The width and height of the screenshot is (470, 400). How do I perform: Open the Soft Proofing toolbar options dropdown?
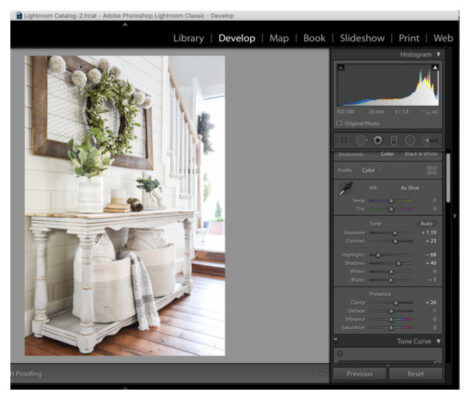(322, 374)
